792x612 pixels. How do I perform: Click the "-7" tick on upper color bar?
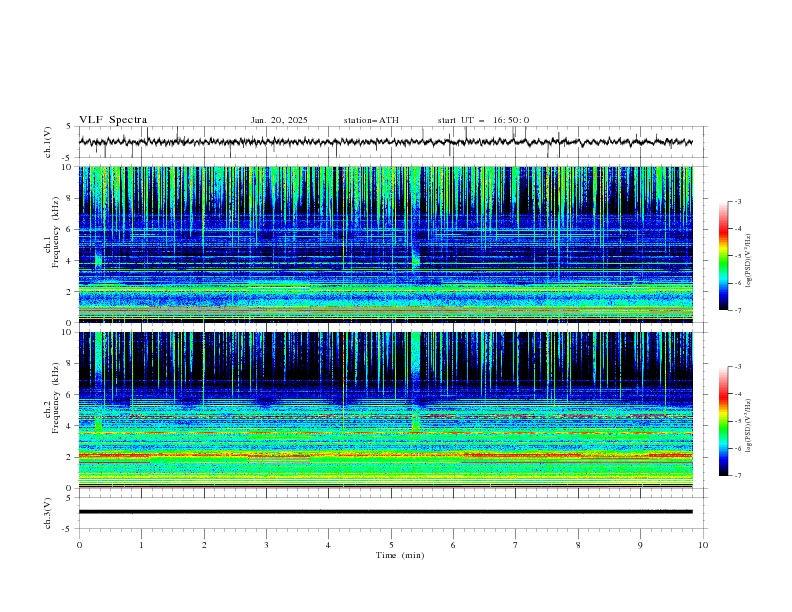point(737,310)
